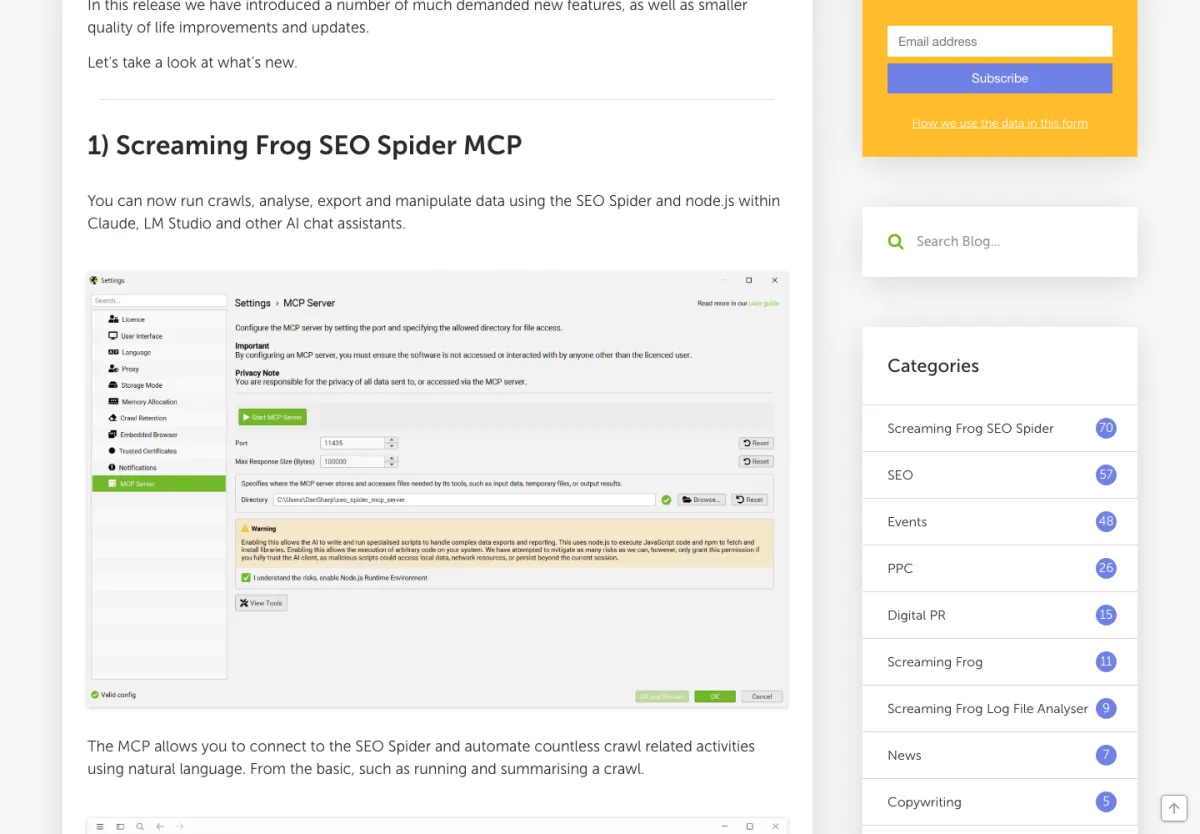Click the User Interface monitor icon
This screenshot has width=1200, height=834.
tap(113, 336)
